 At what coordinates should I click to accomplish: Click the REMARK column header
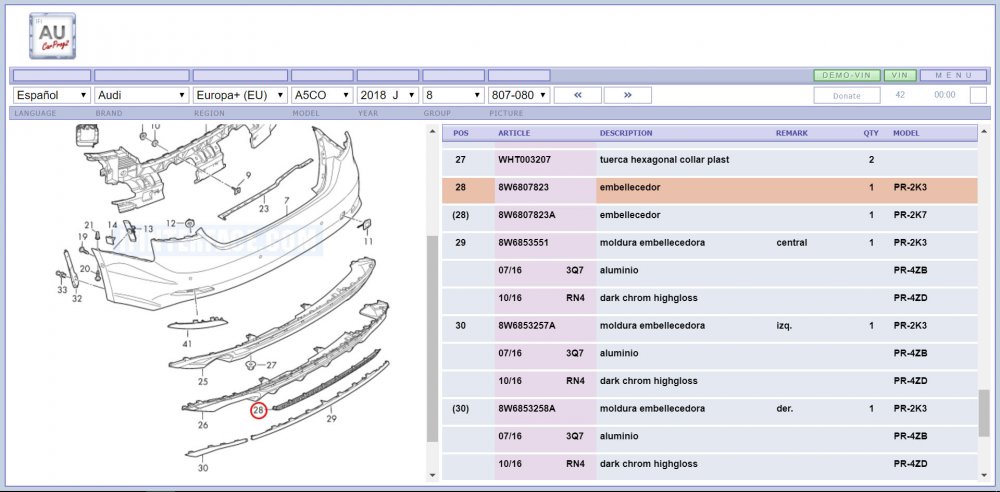[791, 133]
